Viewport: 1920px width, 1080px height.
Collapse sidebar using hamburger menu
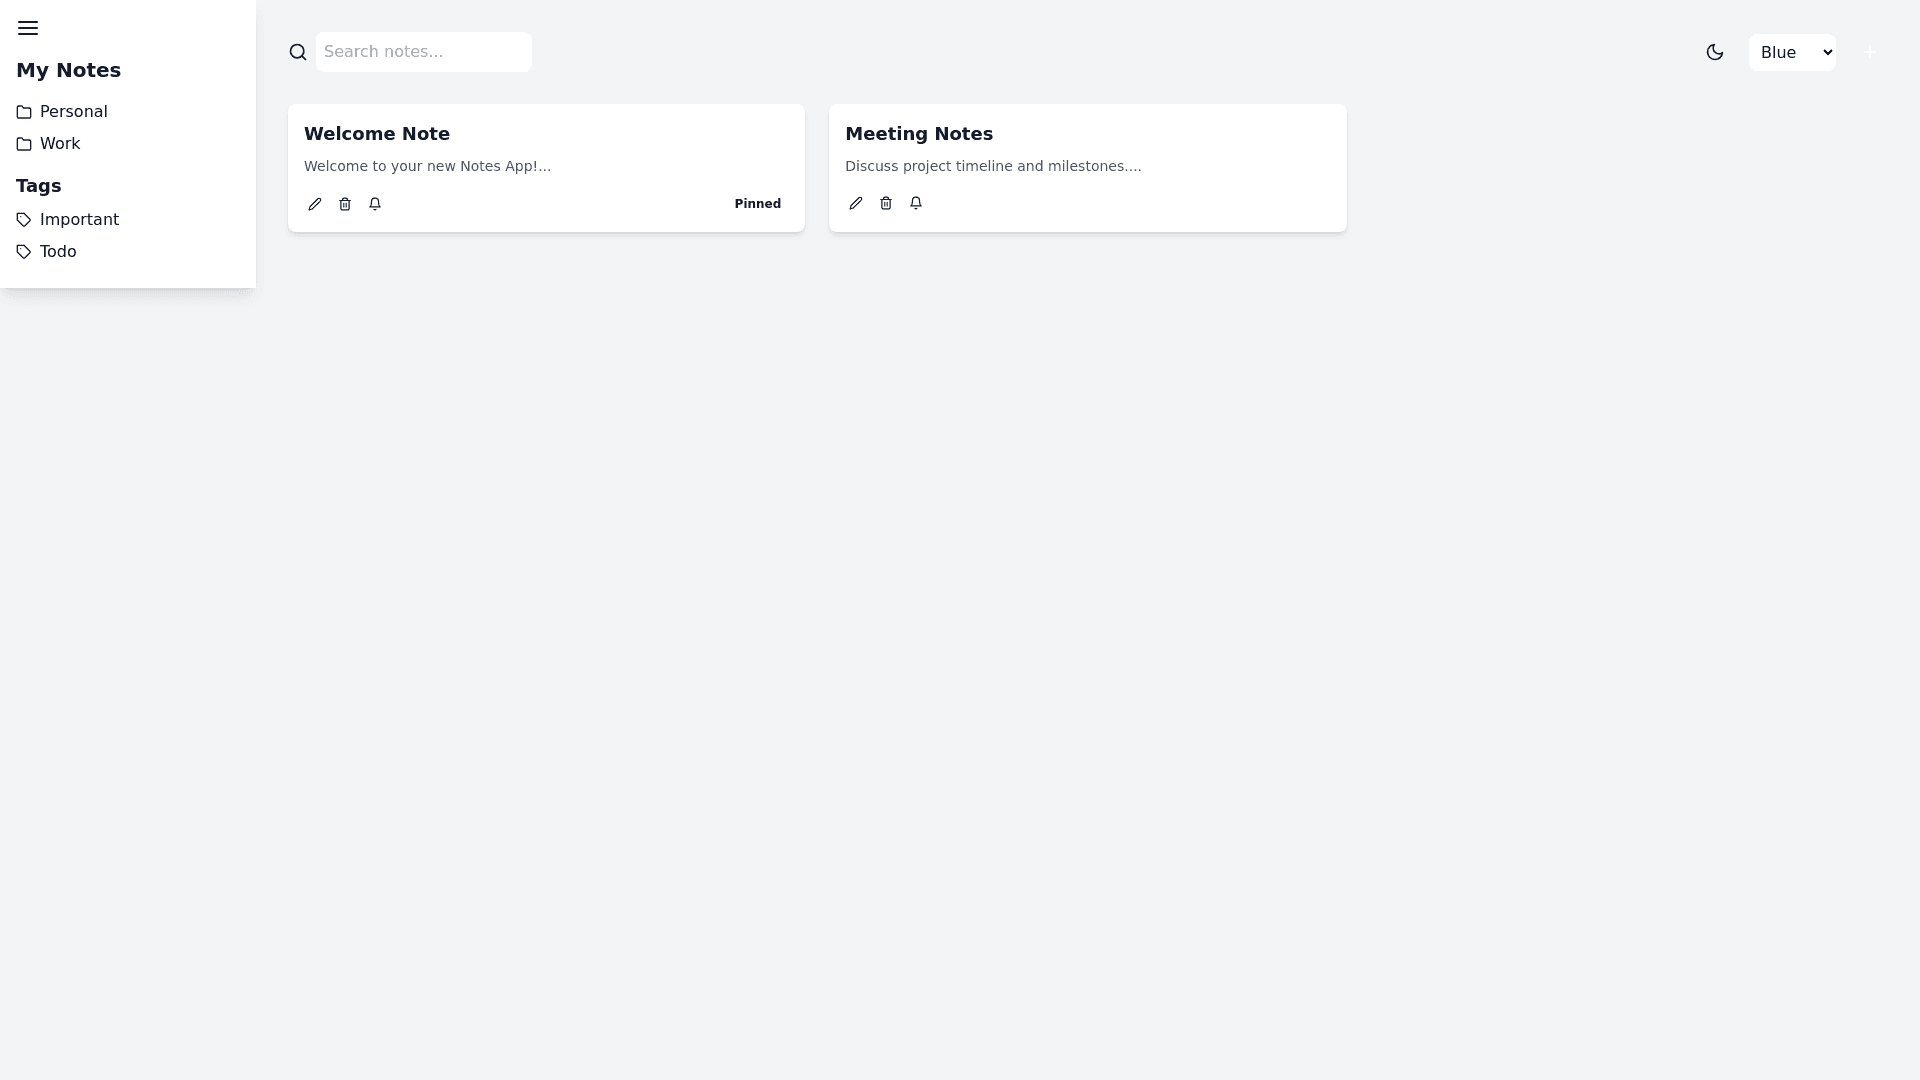(x=28, y=28)
